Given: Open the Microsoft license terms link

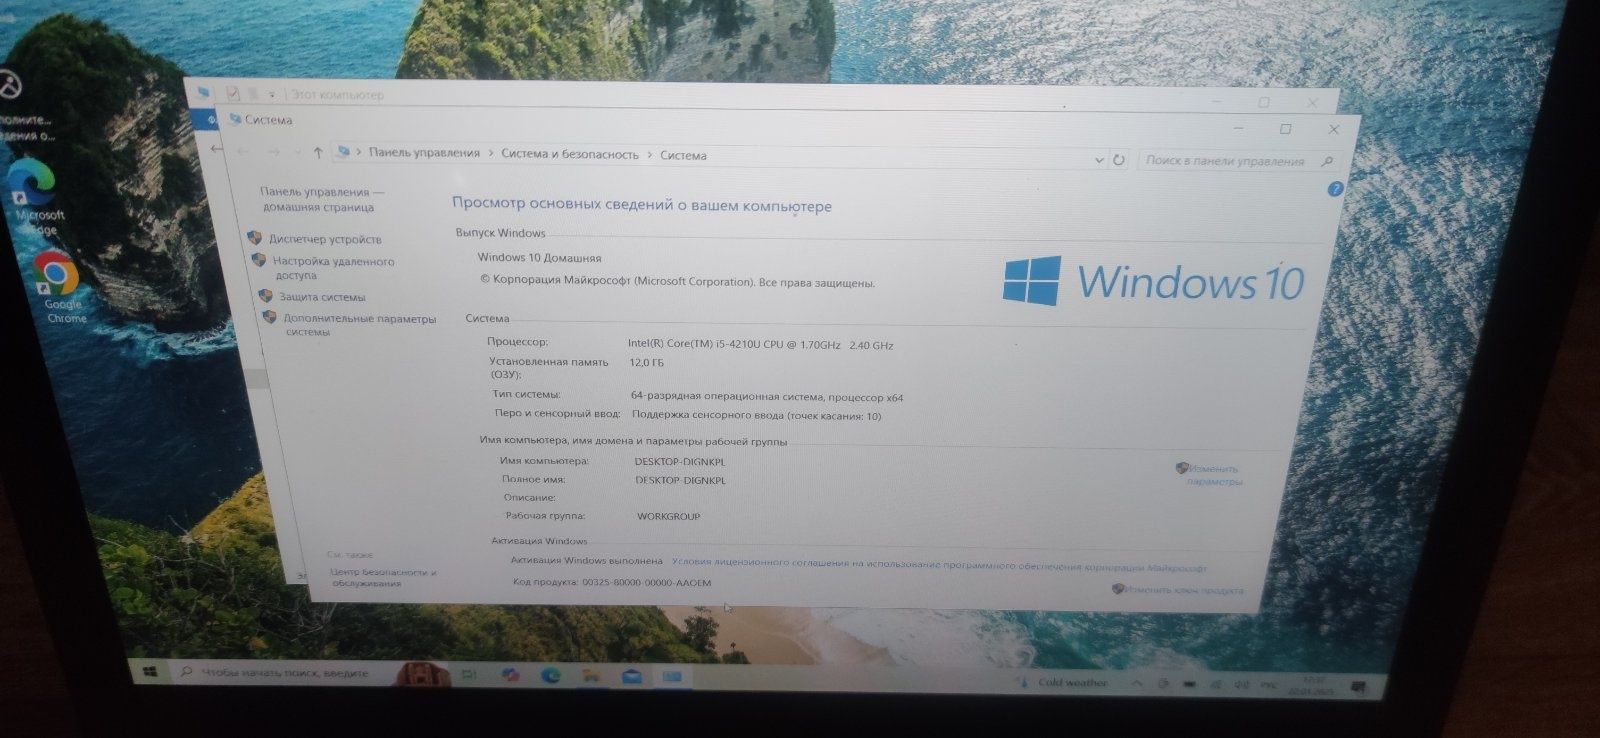Looking at the screenshot, I should pos(939,565).
